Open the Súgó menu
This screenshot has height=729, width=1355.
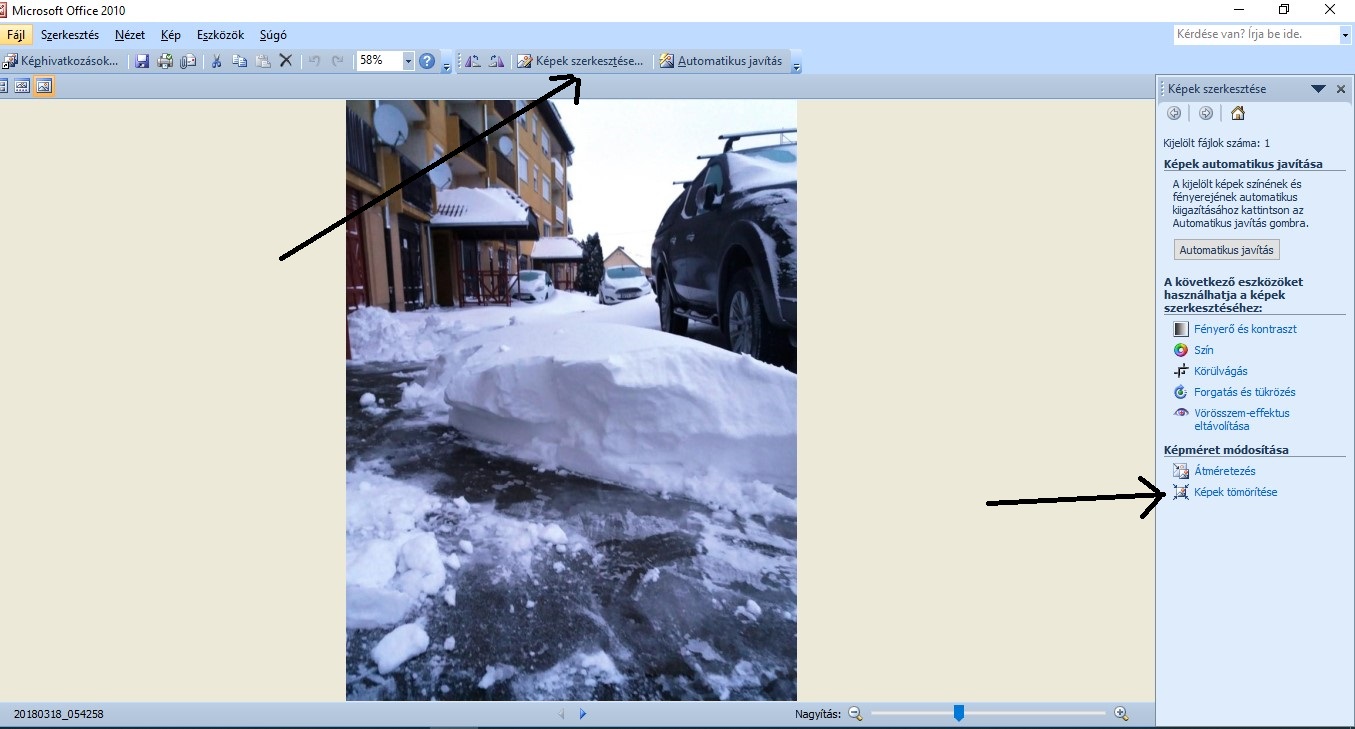pos(273,35)
